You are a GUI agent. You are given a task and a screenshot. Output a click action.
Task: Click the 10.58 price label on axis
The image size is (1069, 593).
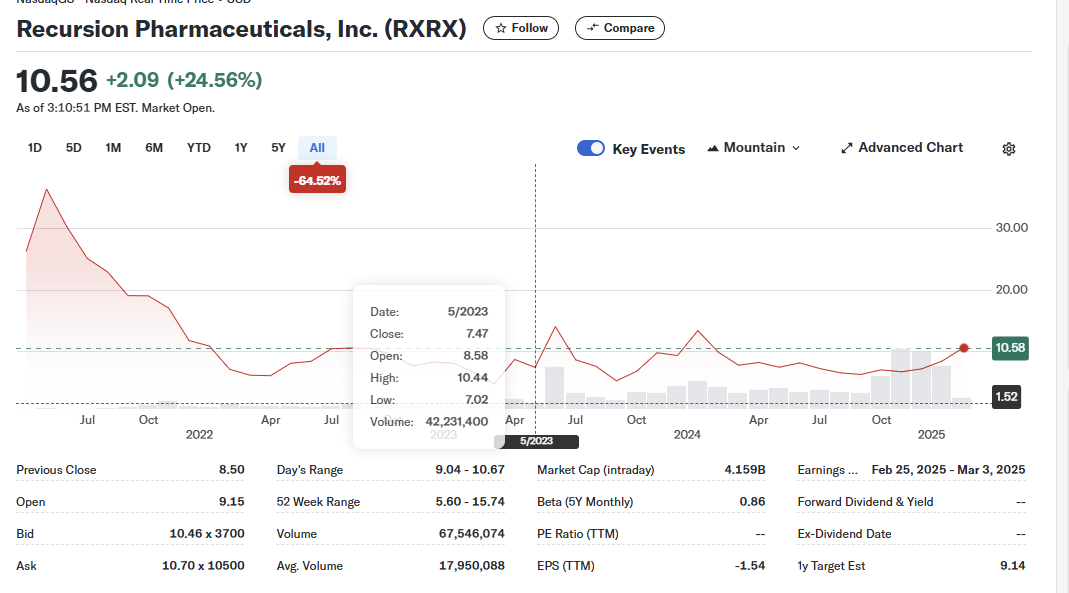(x=1010, y=348)
